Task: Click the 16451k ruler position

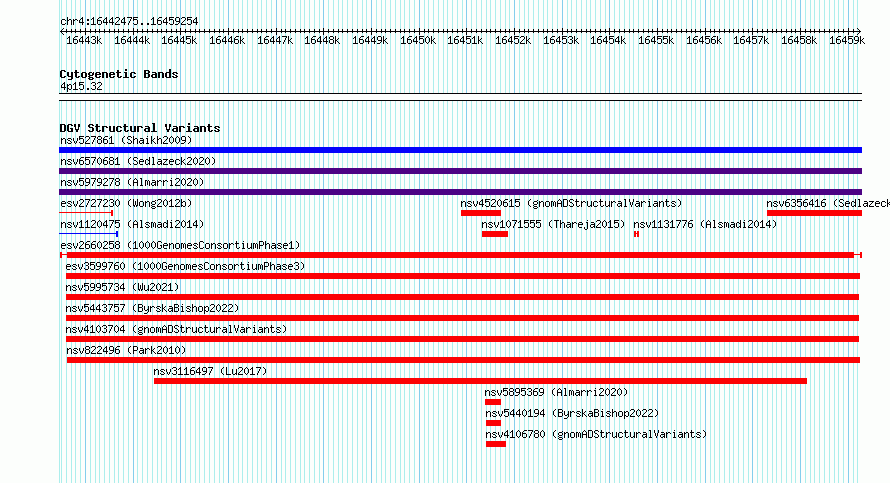Action: (465, 40)
